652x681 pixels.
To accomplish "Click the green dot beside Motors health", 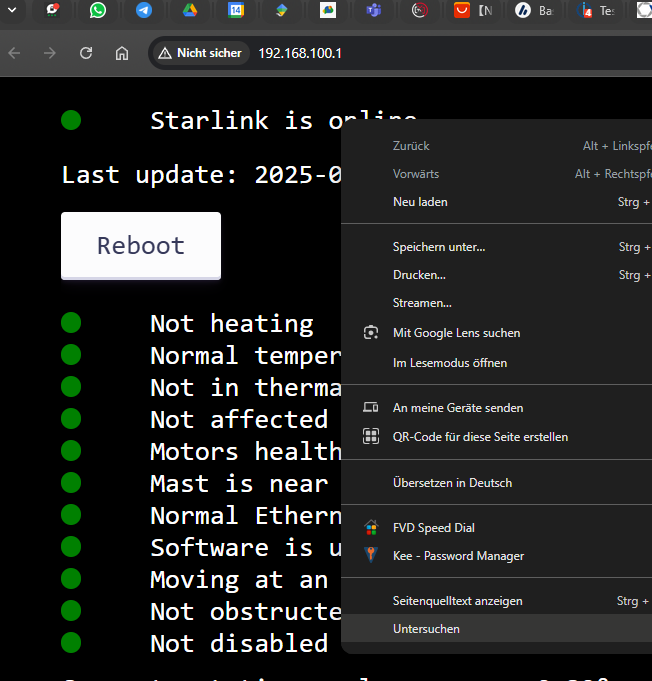I will 71,450.
